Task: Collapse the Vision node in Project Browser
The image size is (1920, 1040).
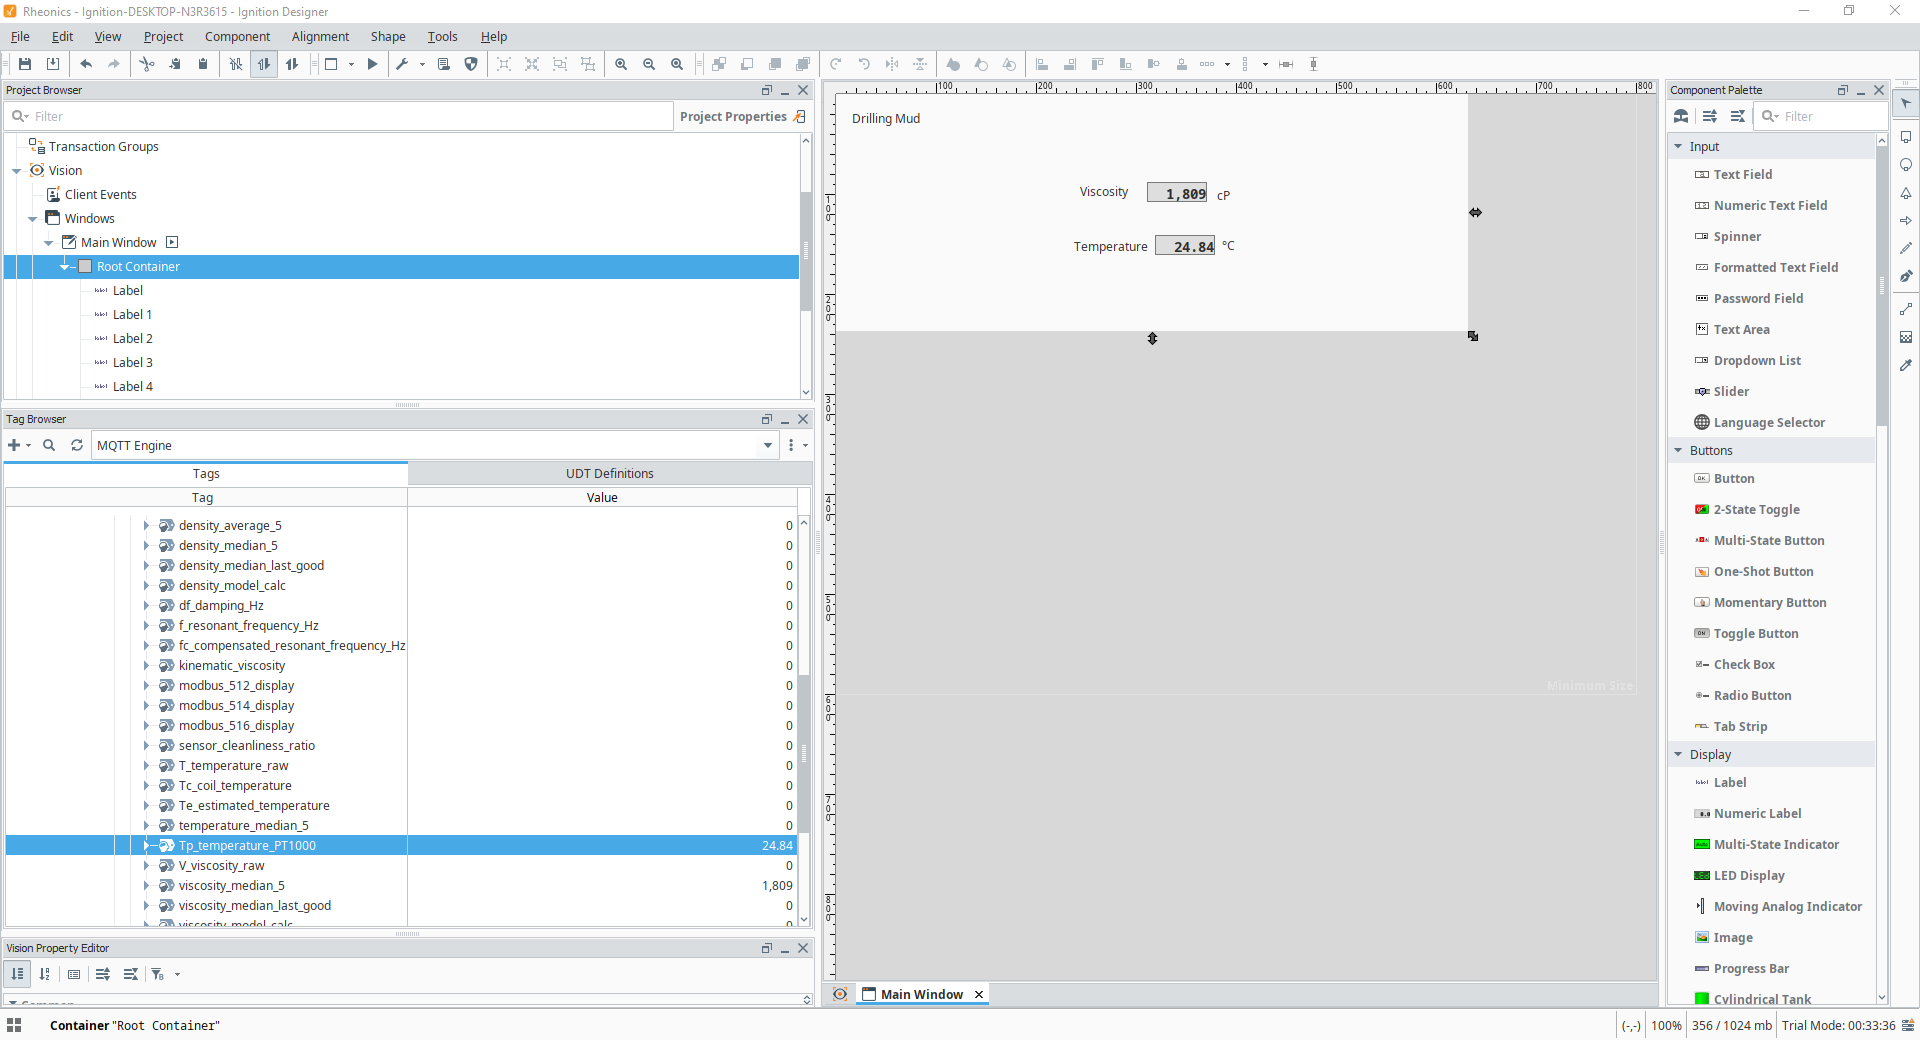Action: coord(17,171)
